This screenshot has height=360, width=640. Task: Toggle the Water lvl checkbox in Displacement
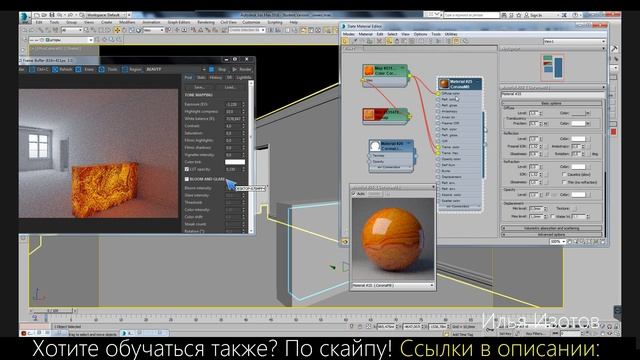(x=553, y=216)
